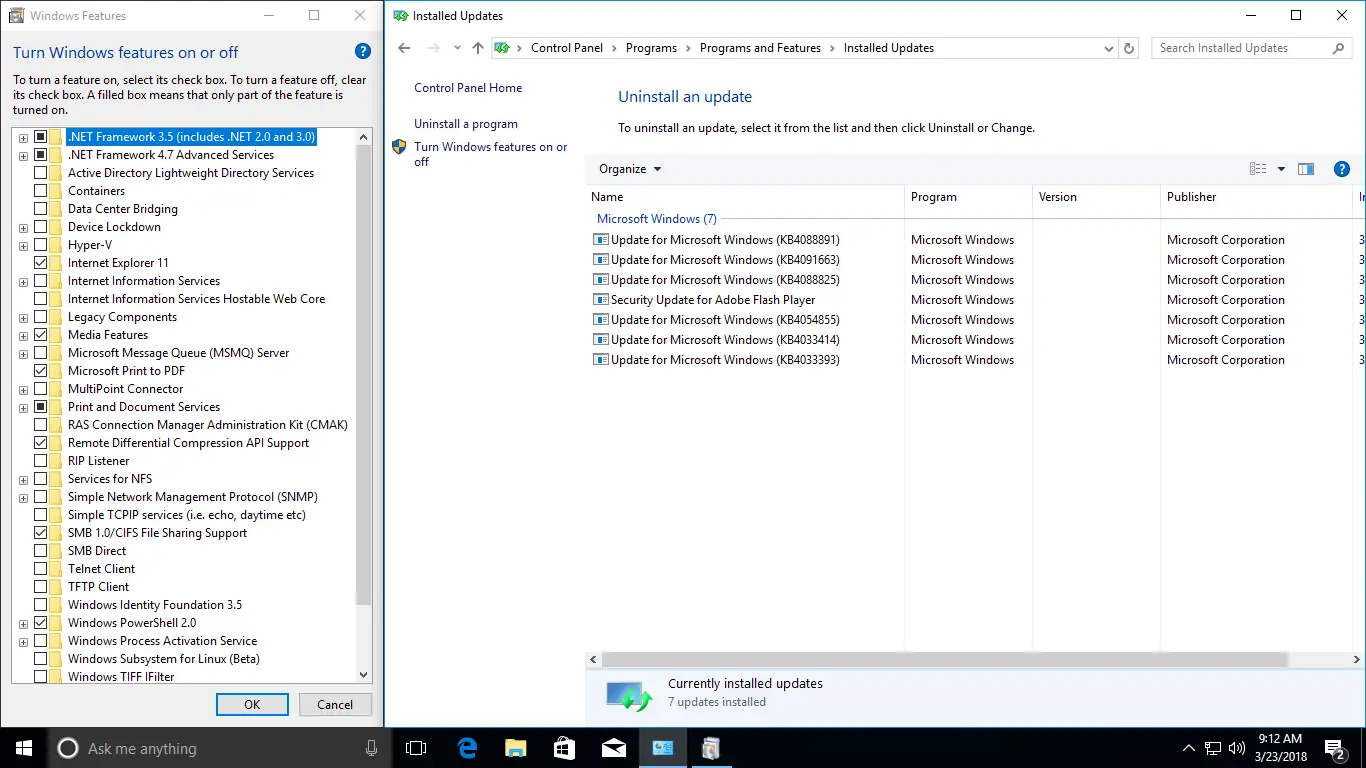Image resolution: width=1366 pixels, height=768 pixels.
Task: Click the Windows Features taskbar icon
Action: tap(711, 748)
